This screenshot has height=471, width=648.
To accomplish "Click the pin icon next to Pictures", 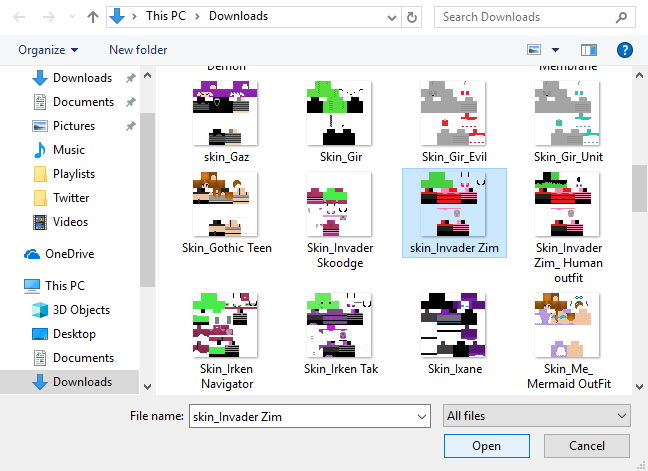I will click(x=131, y=126).
